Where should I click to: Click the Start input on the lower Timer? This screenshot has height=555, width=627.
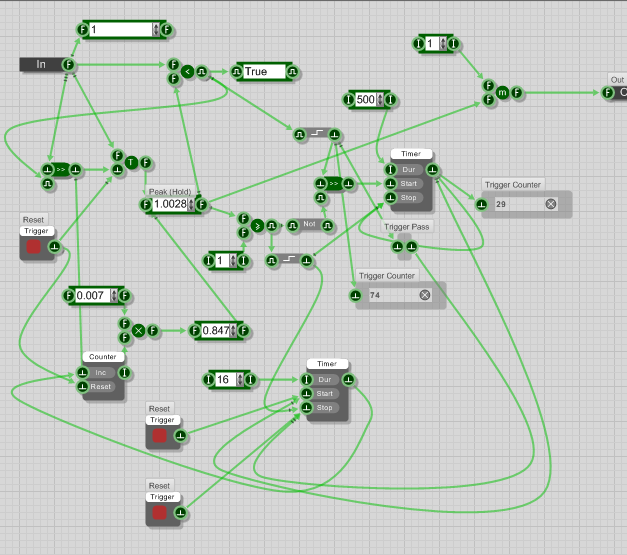(x=324, y=394)
